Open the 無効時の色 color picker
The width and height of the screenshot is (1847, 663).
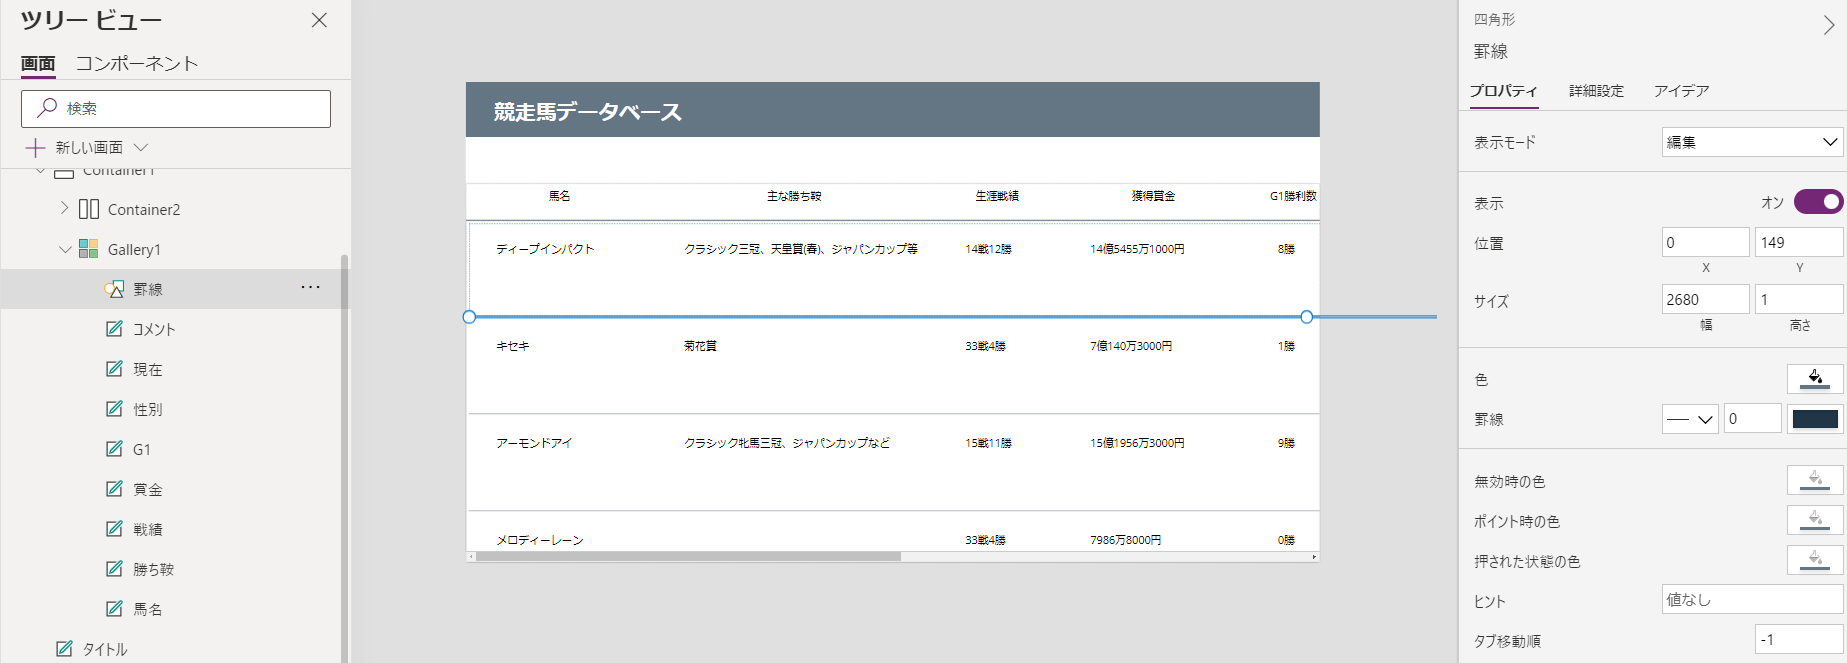(1814, 481)
